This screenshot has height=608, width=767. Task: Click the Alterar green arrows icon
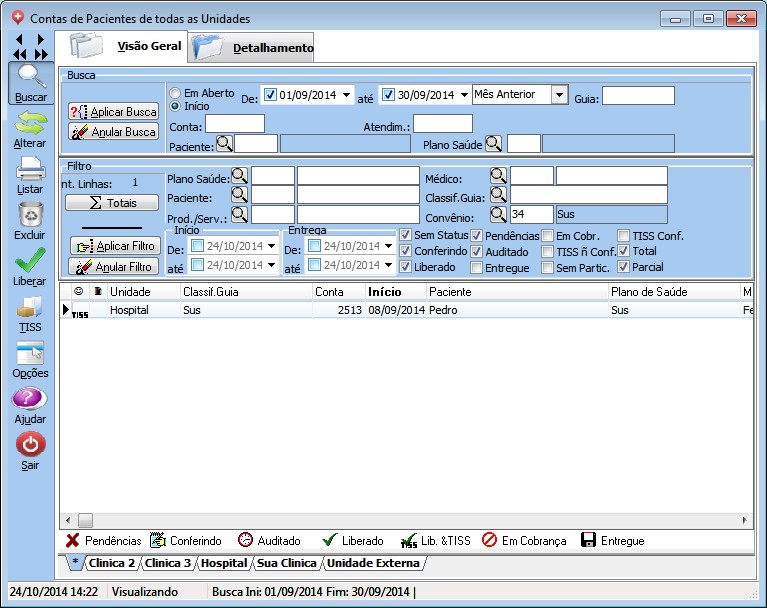(x=30, y=124)
